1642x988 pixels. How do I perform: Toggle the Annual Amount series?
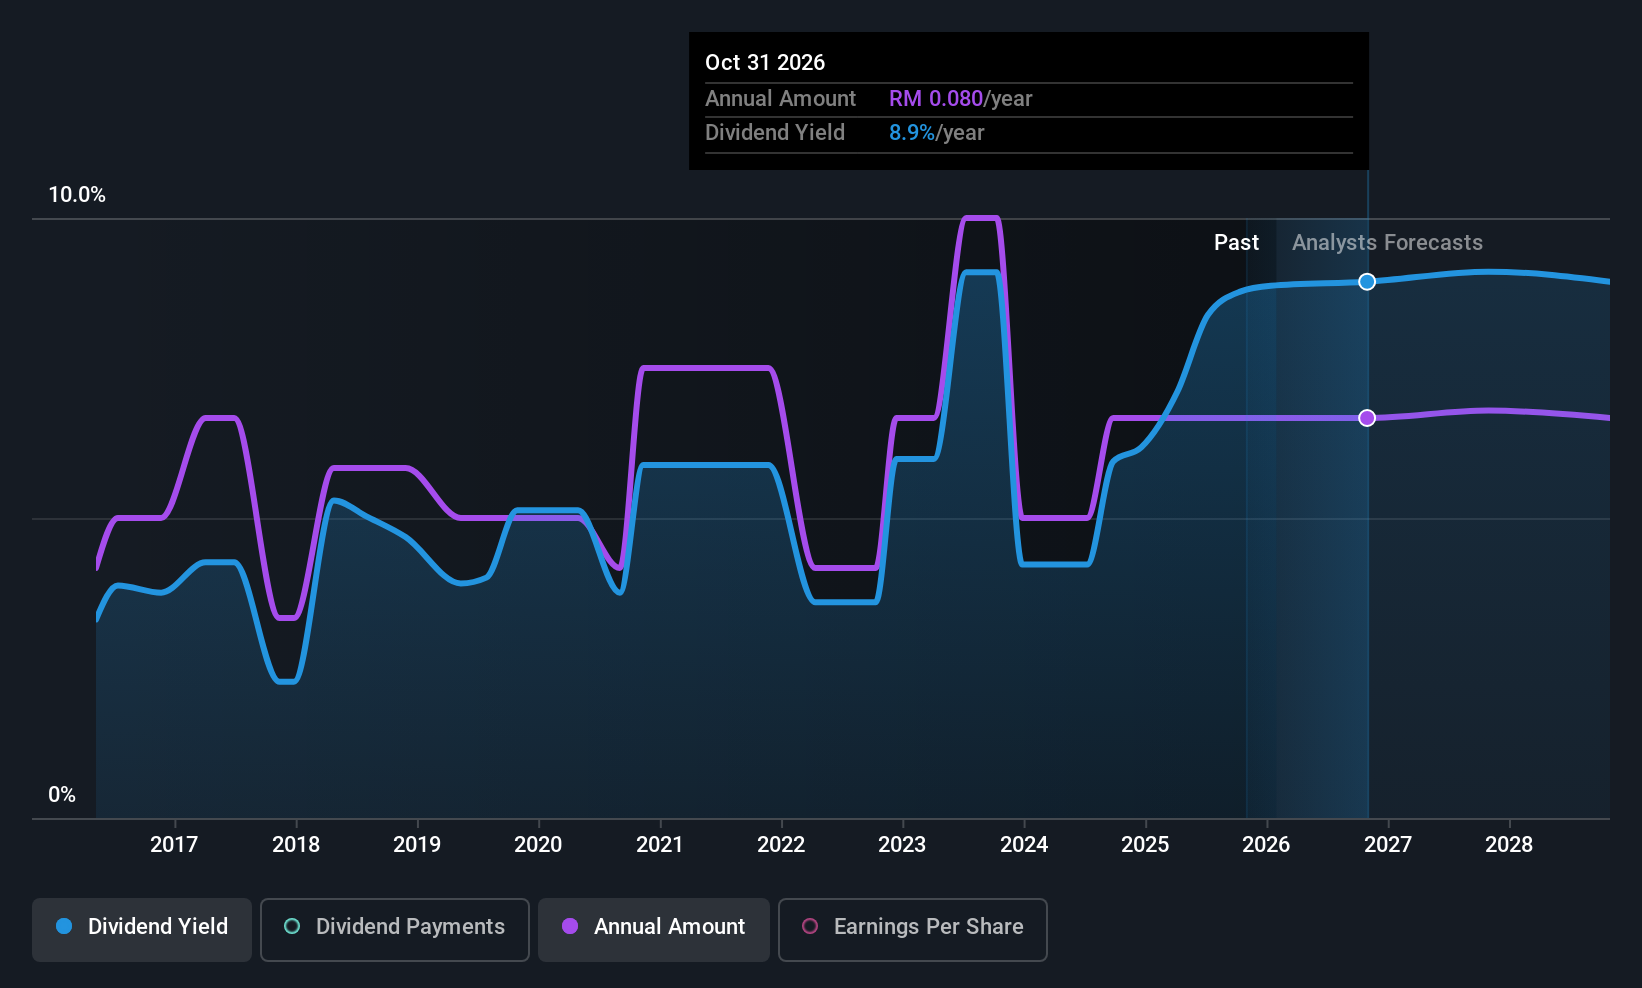pyautogui.click(x=654, y=929)
